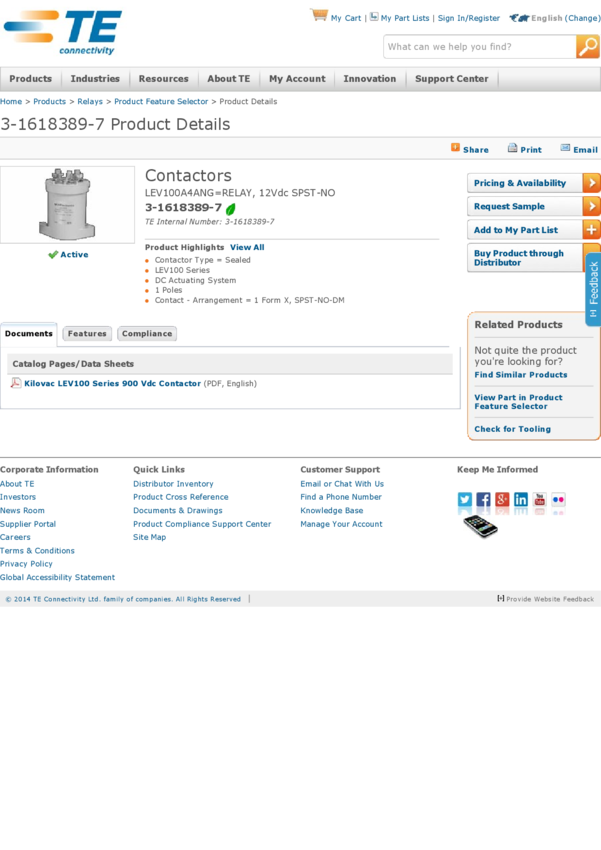Click the Email envelope icon
601x850 pixels.
pyautogui.click(x=565, y=147)
